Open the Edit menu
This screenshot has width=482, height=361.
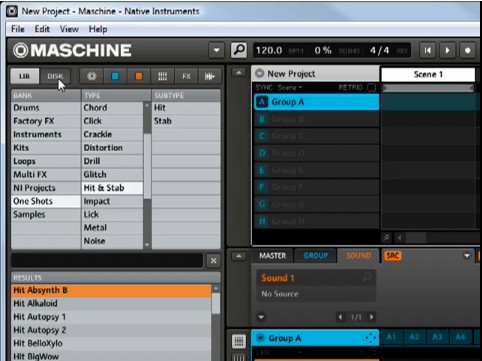coord(42,29)
